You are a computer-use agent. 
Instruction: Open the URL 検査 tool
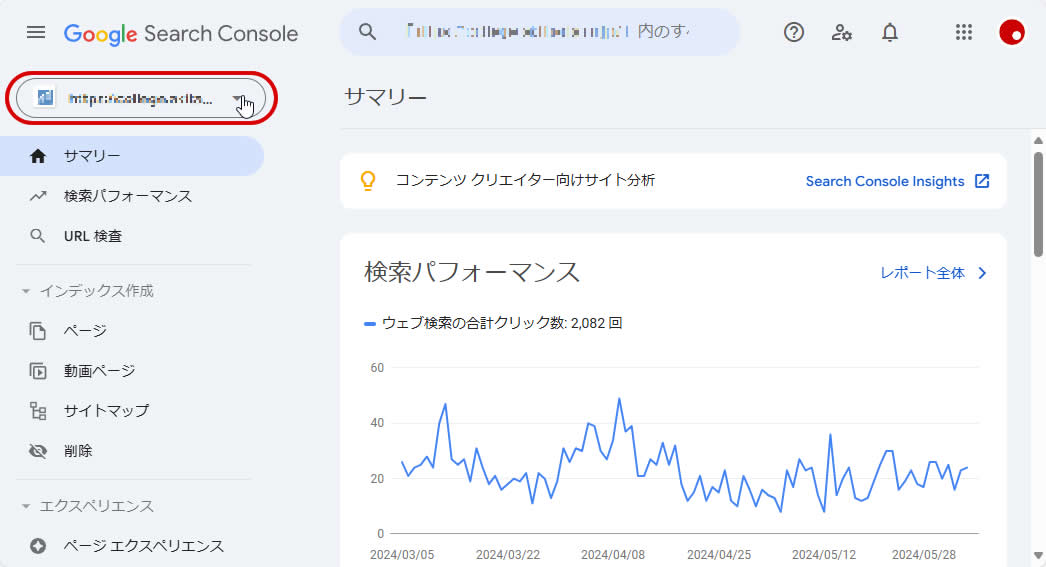[92, 236]
